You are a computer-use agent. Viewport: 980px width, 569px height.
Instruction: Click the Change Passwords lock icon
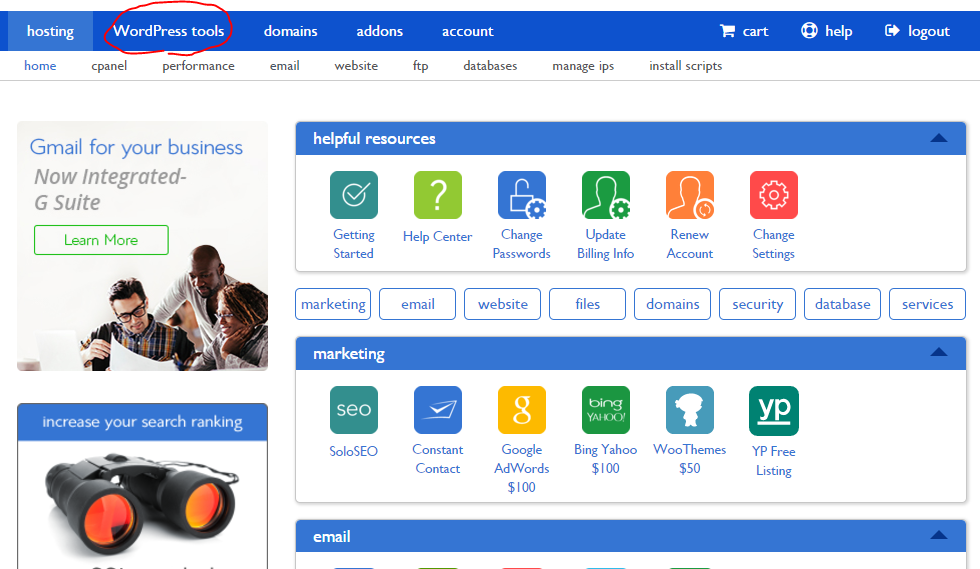click(522, 195)
